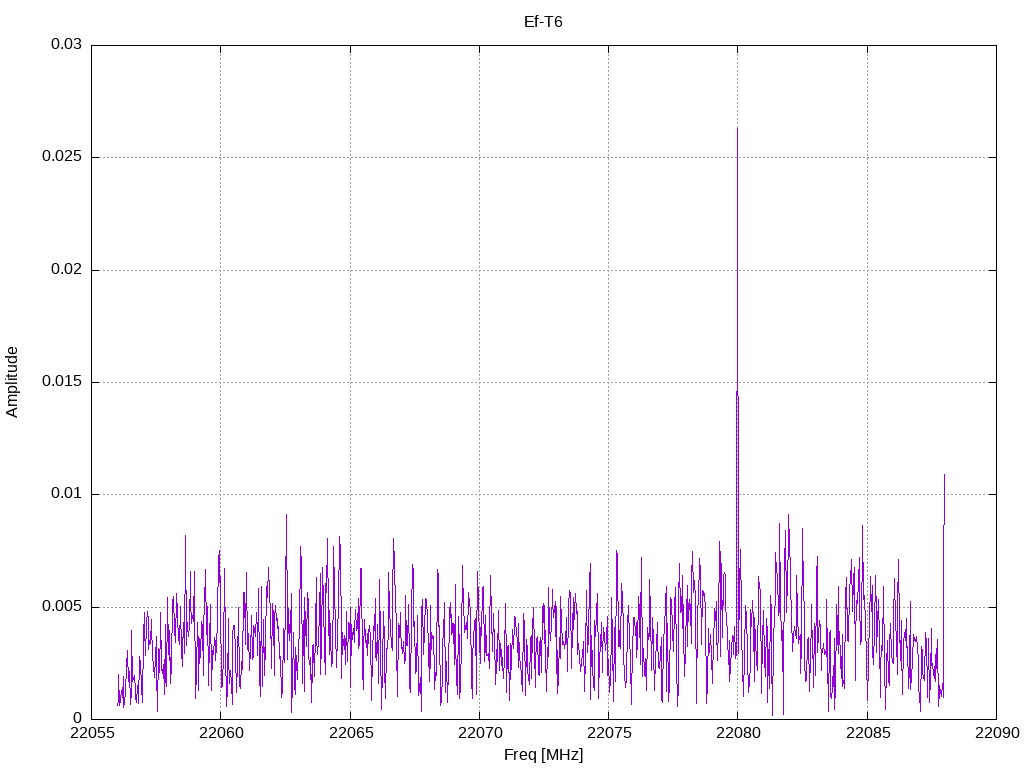Click the x-axis tick label 22065
The width and height of the screenshot is (1024, 768).
(350, 733)
